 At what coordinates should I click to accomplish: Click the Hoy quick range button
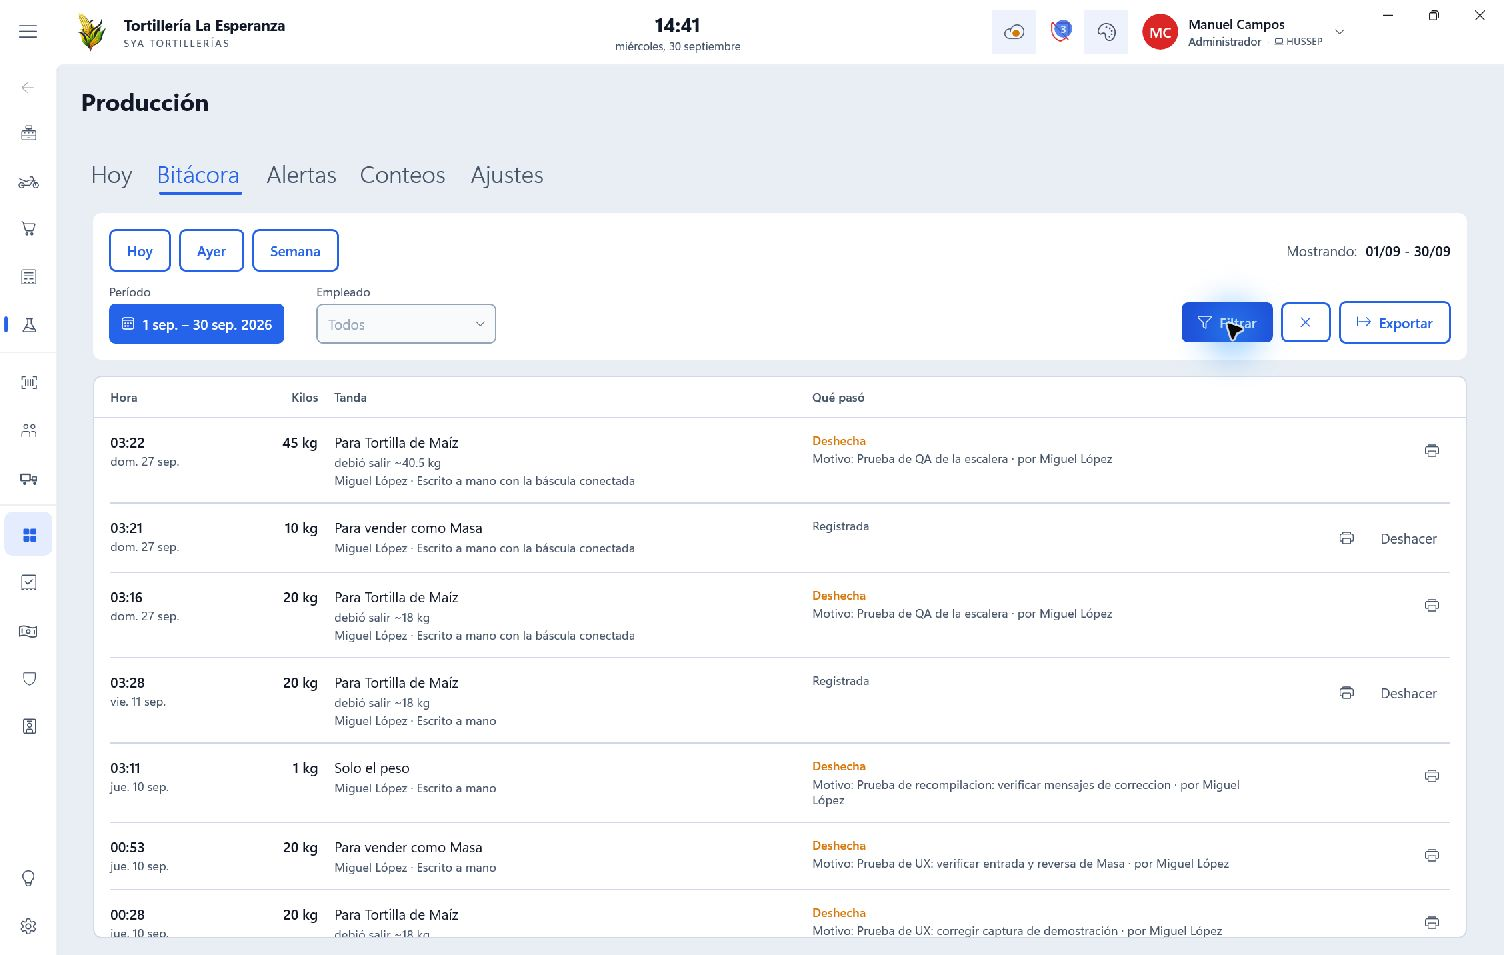[140, 251]
